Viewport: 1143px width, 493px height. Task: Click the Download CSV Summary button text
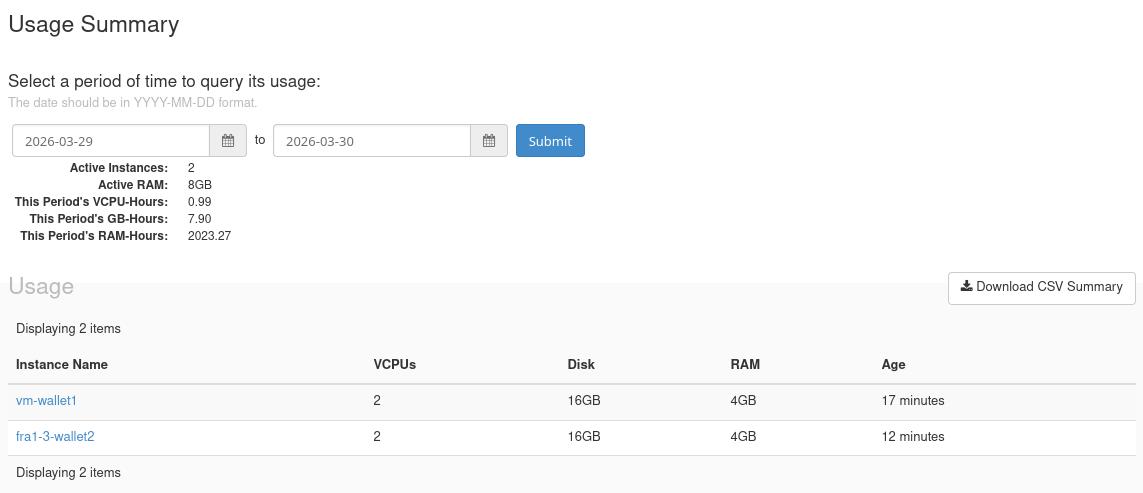point(1049,287)
